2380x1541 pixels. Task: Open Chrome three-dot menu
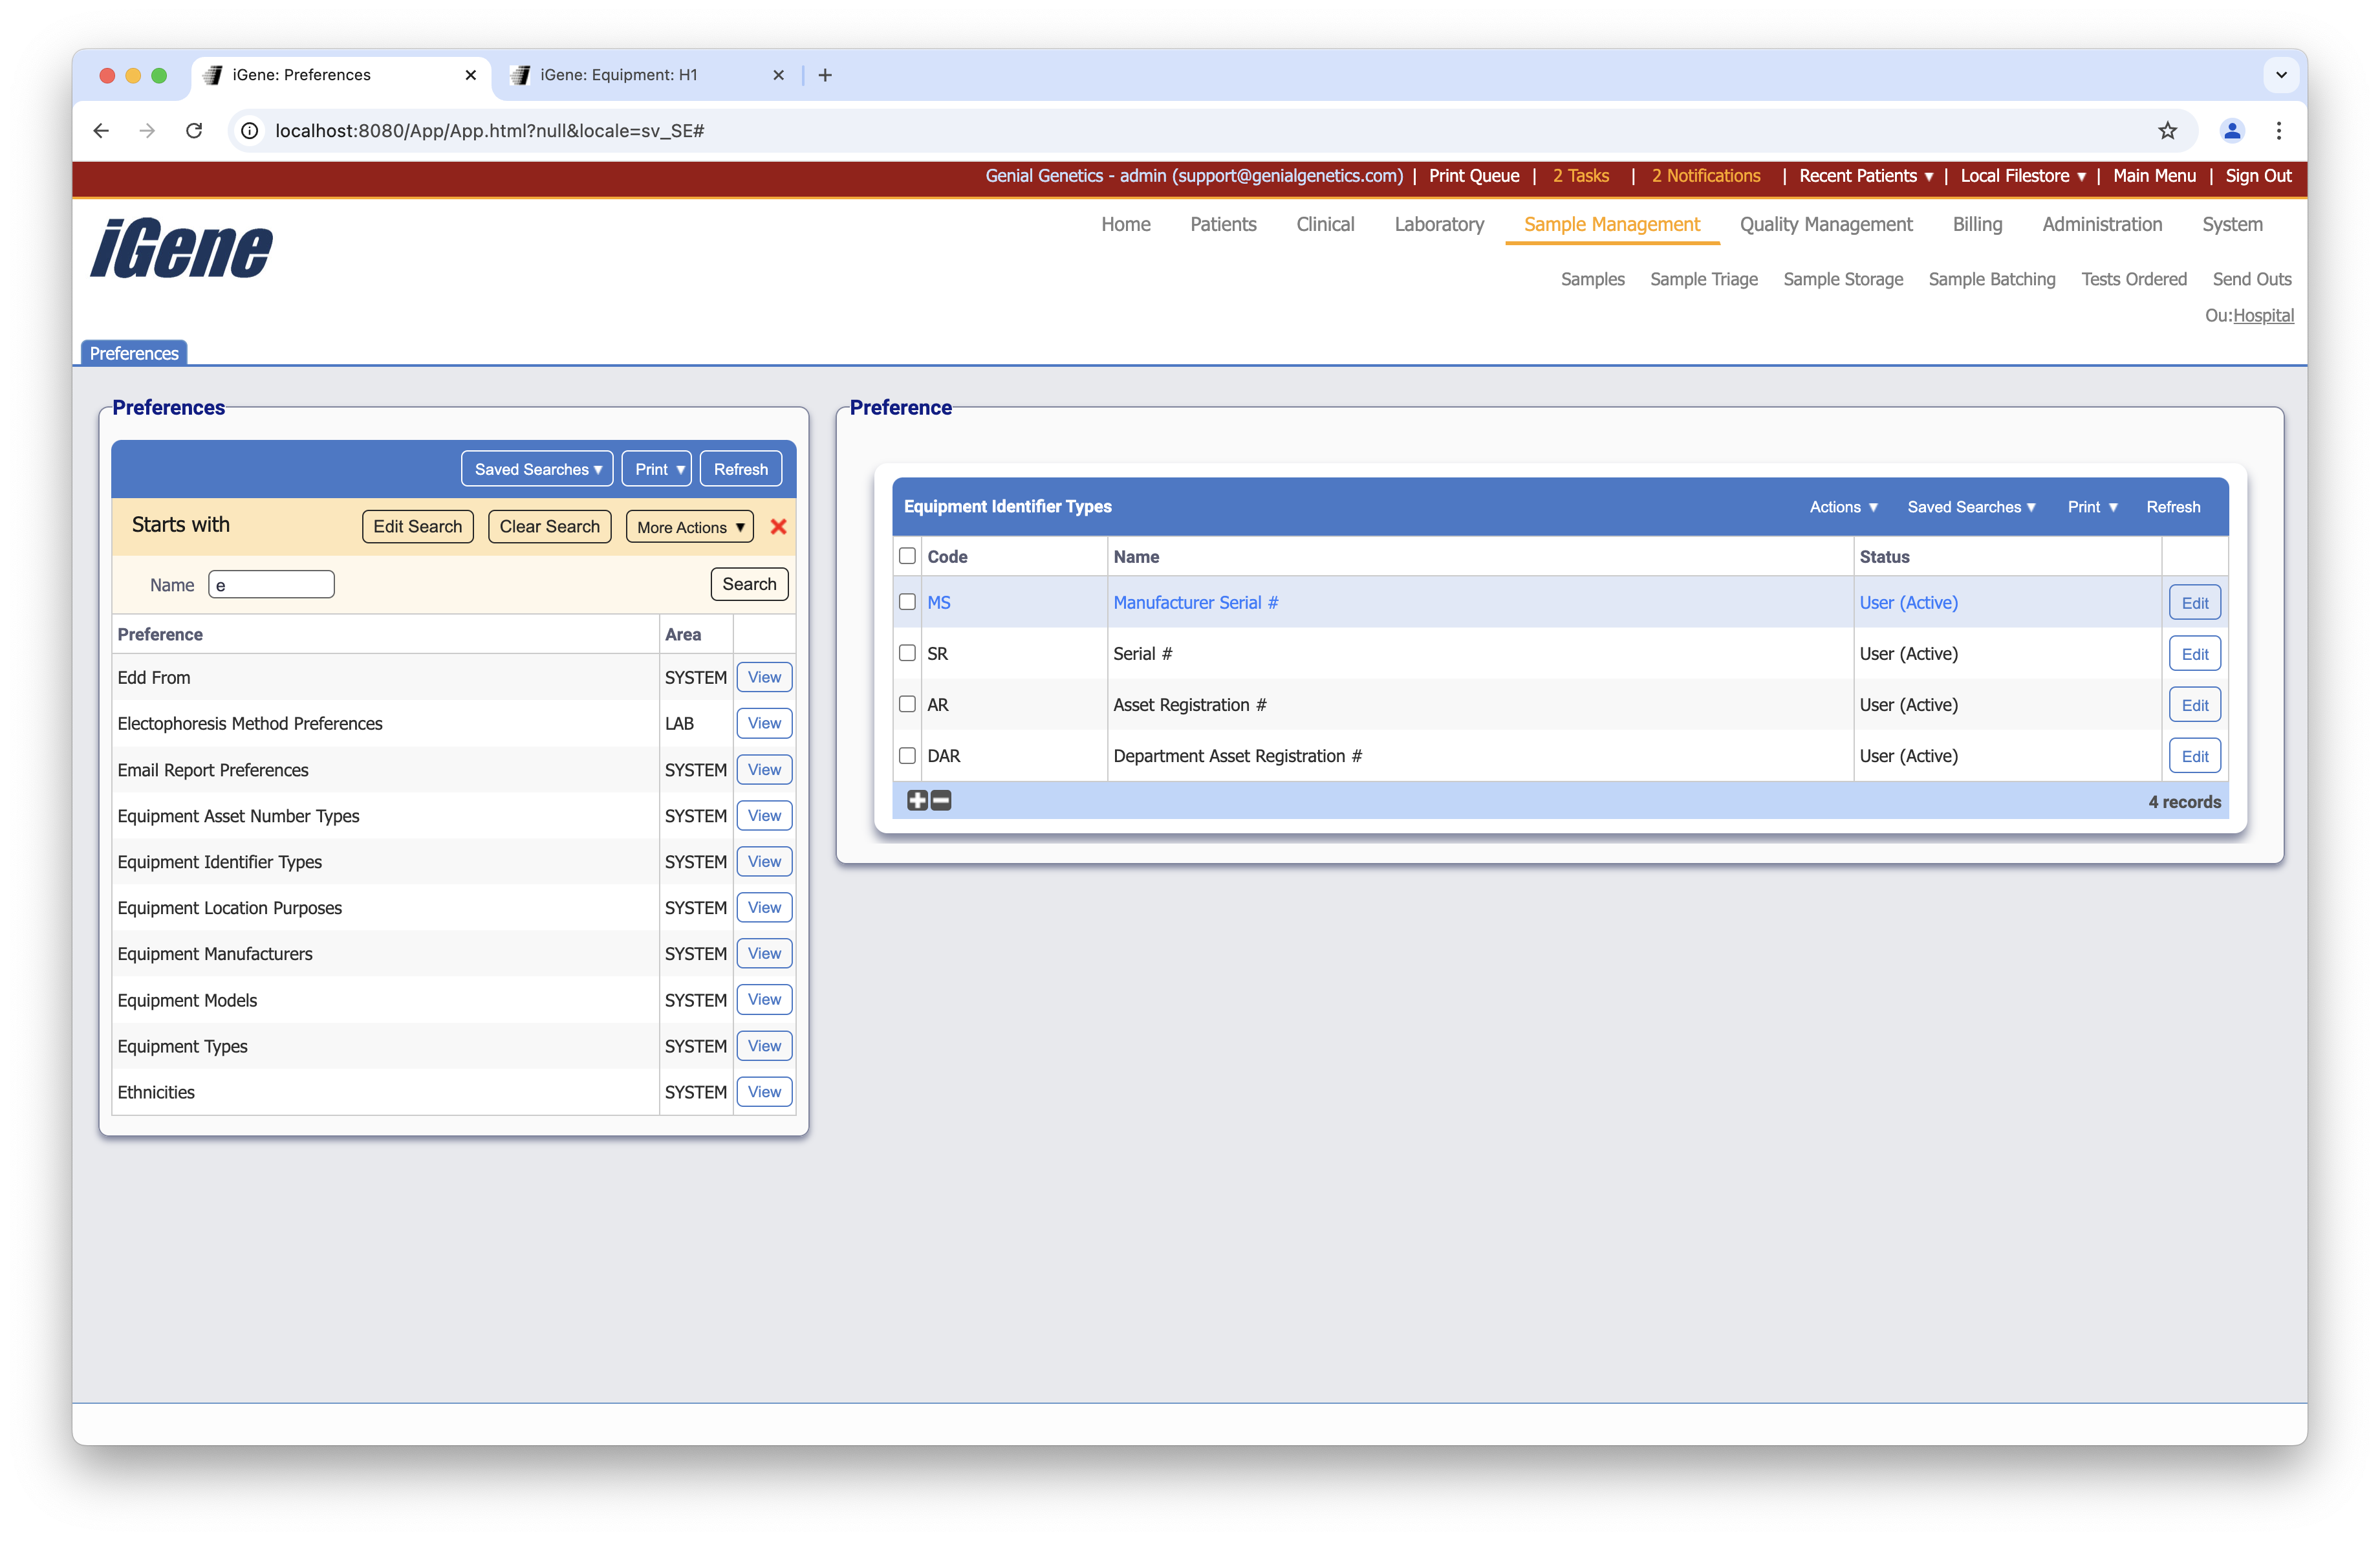pos(2279,131)
